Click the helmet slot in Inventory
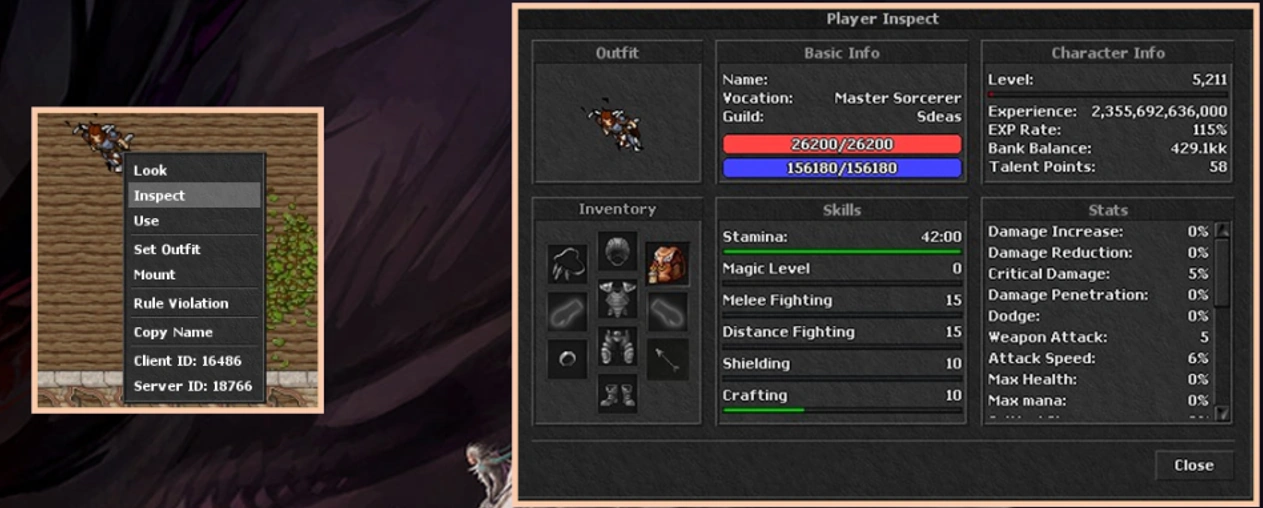Image resolution: width=1263 pixels, height=508 pixels. point(617,251)
